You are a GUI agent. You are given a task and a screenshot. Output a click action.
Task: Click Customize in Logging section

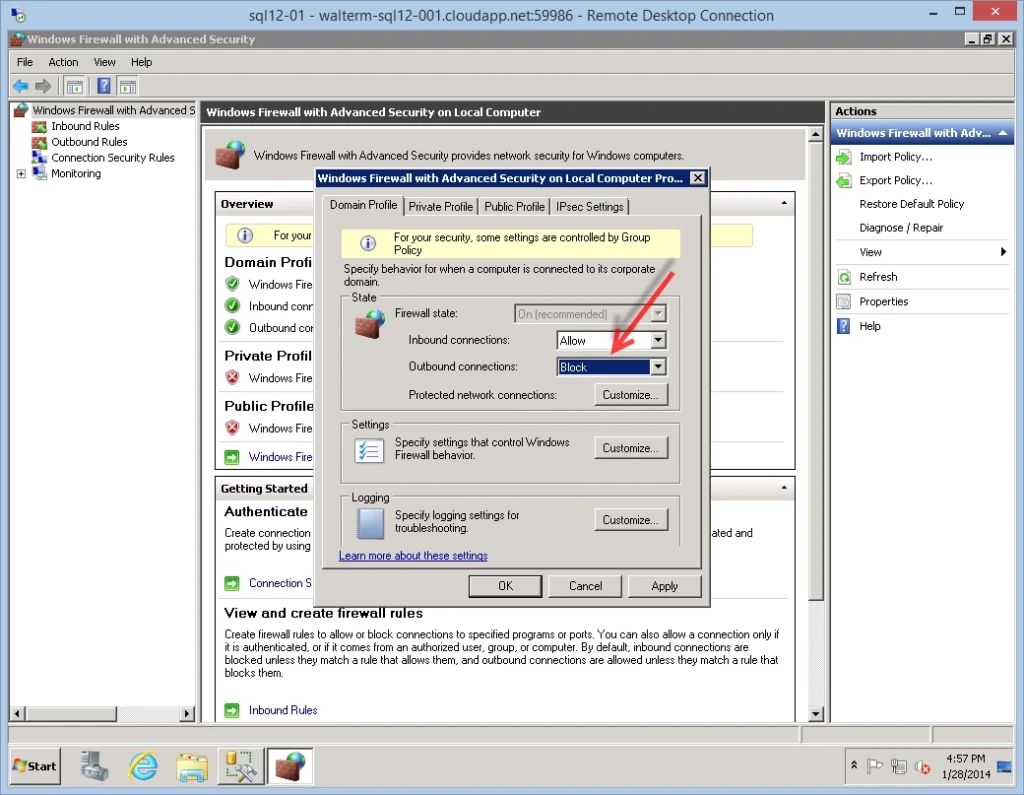630,520
